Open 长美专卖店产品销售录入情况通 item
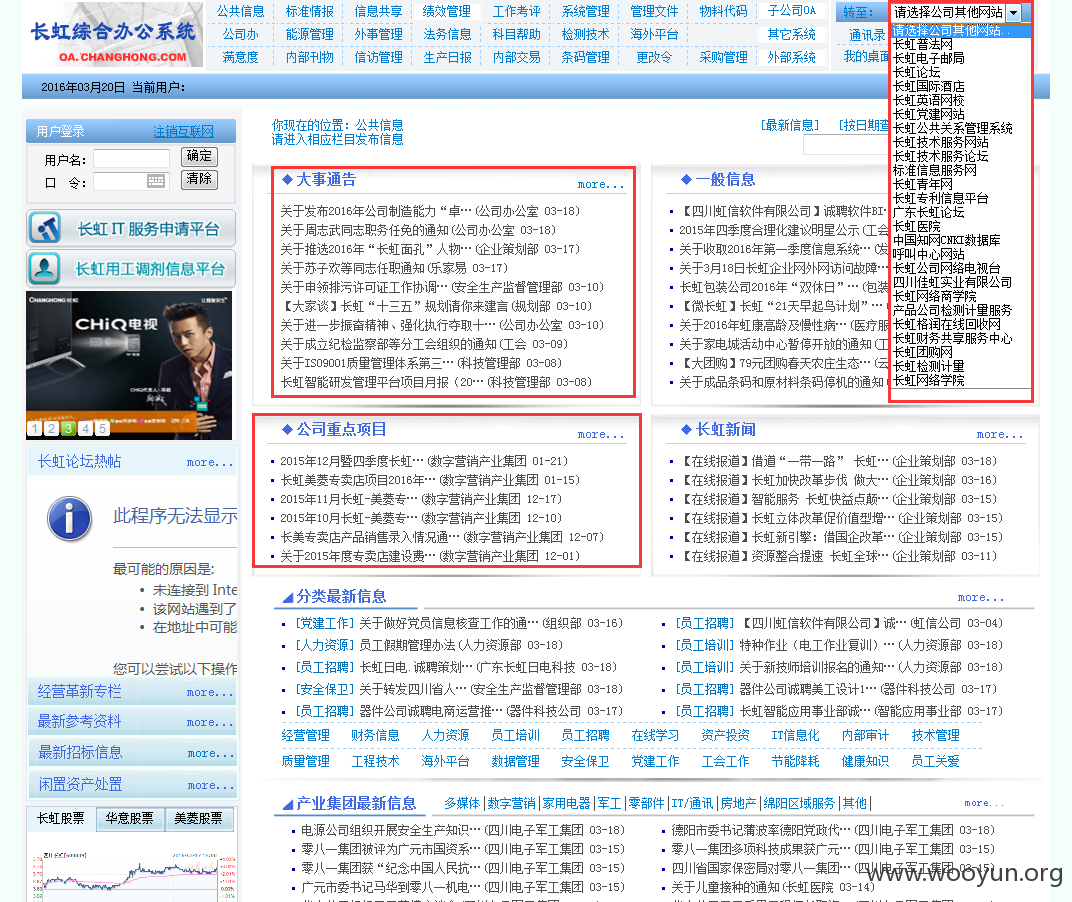 click(x=369, y=537)
